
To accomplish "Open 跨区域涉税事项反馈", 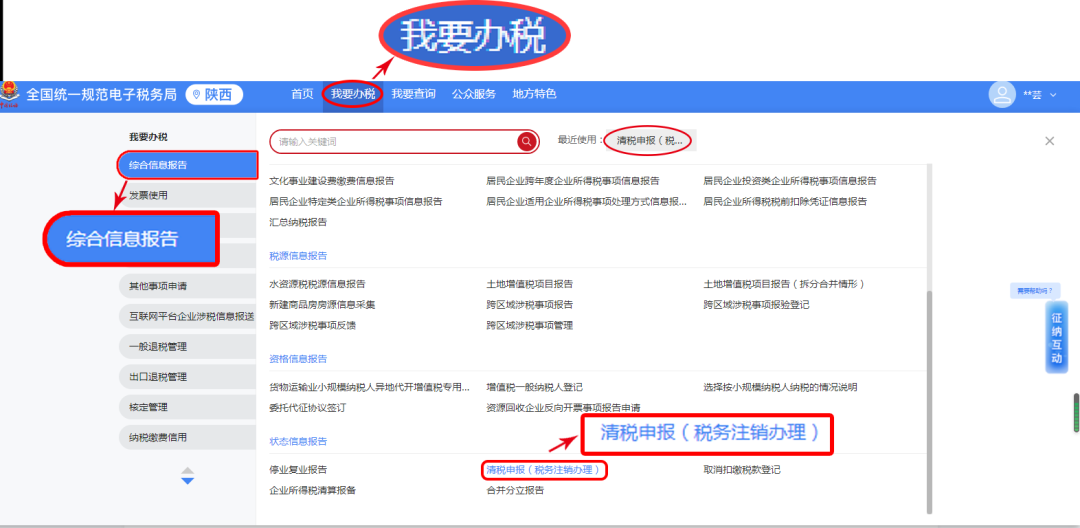I will 313,325.
